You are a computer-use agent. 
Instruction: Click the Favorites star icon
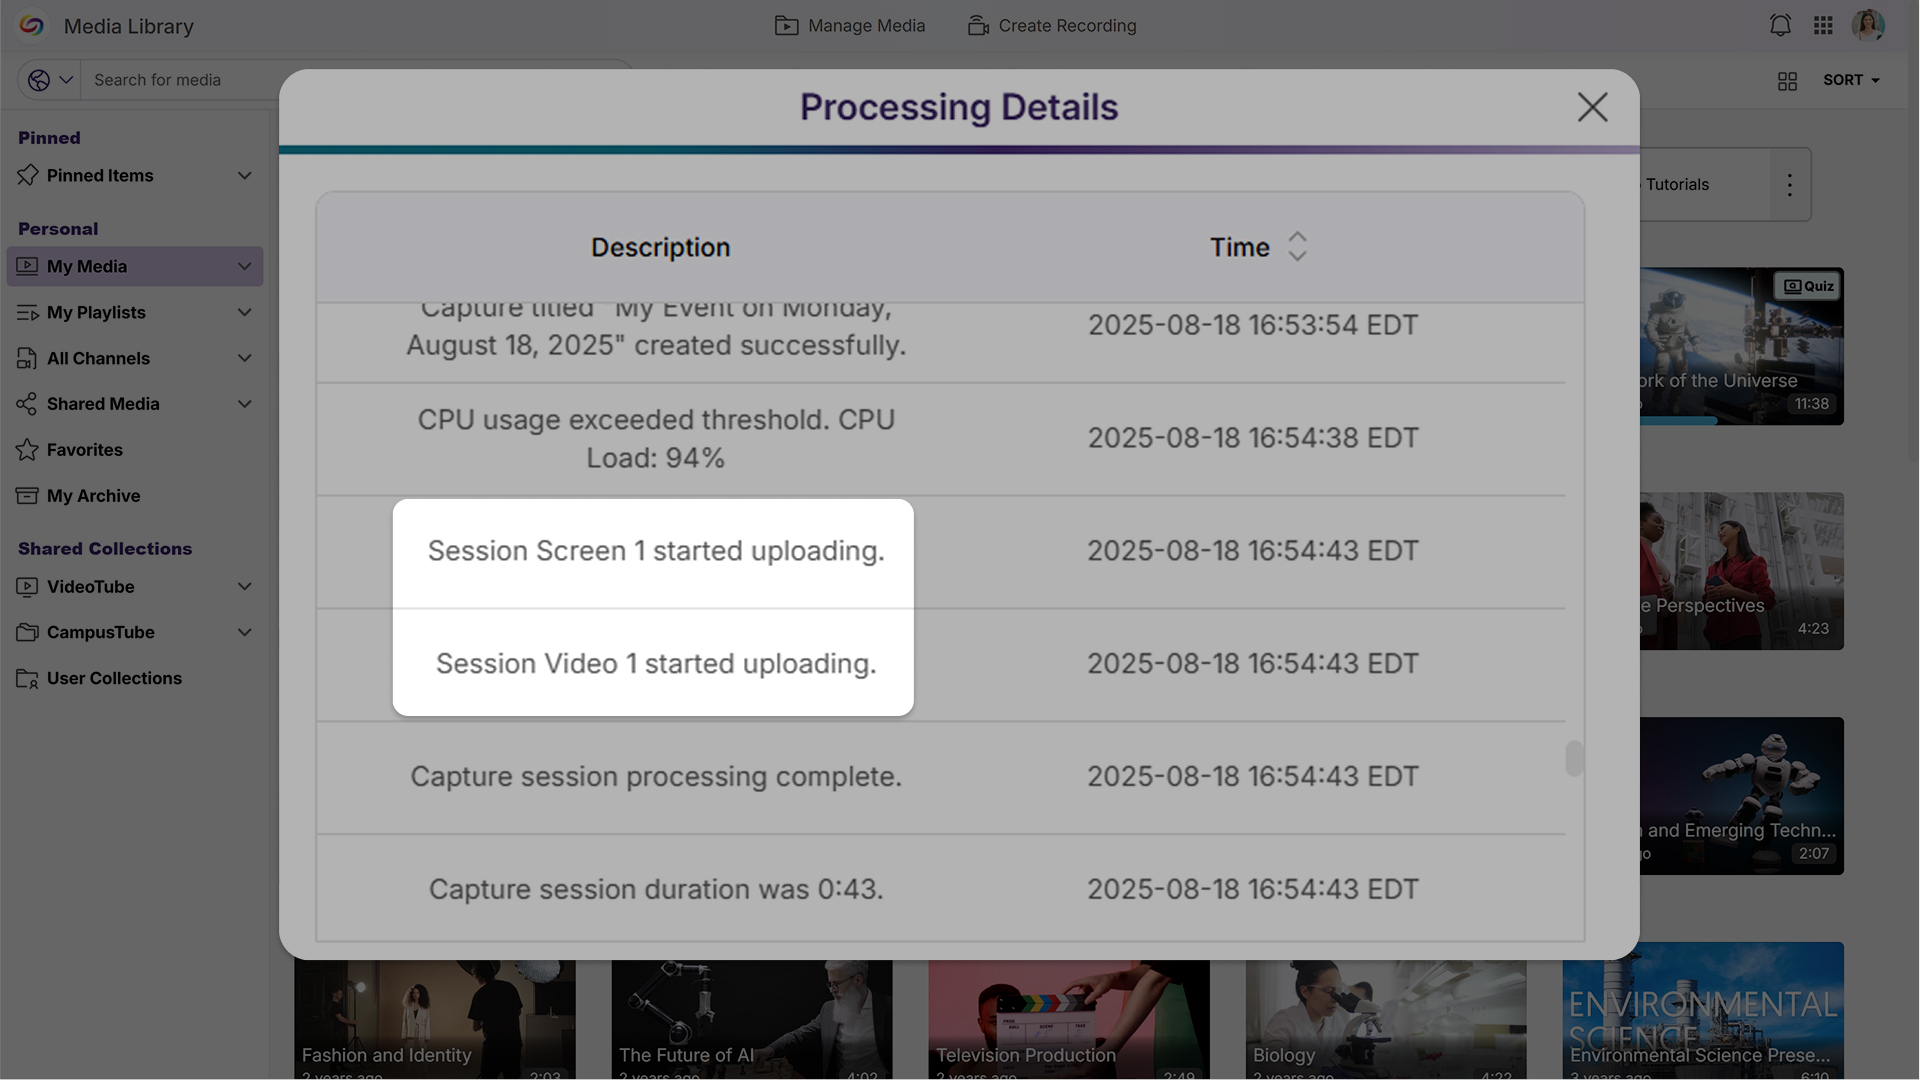(27, 450)
